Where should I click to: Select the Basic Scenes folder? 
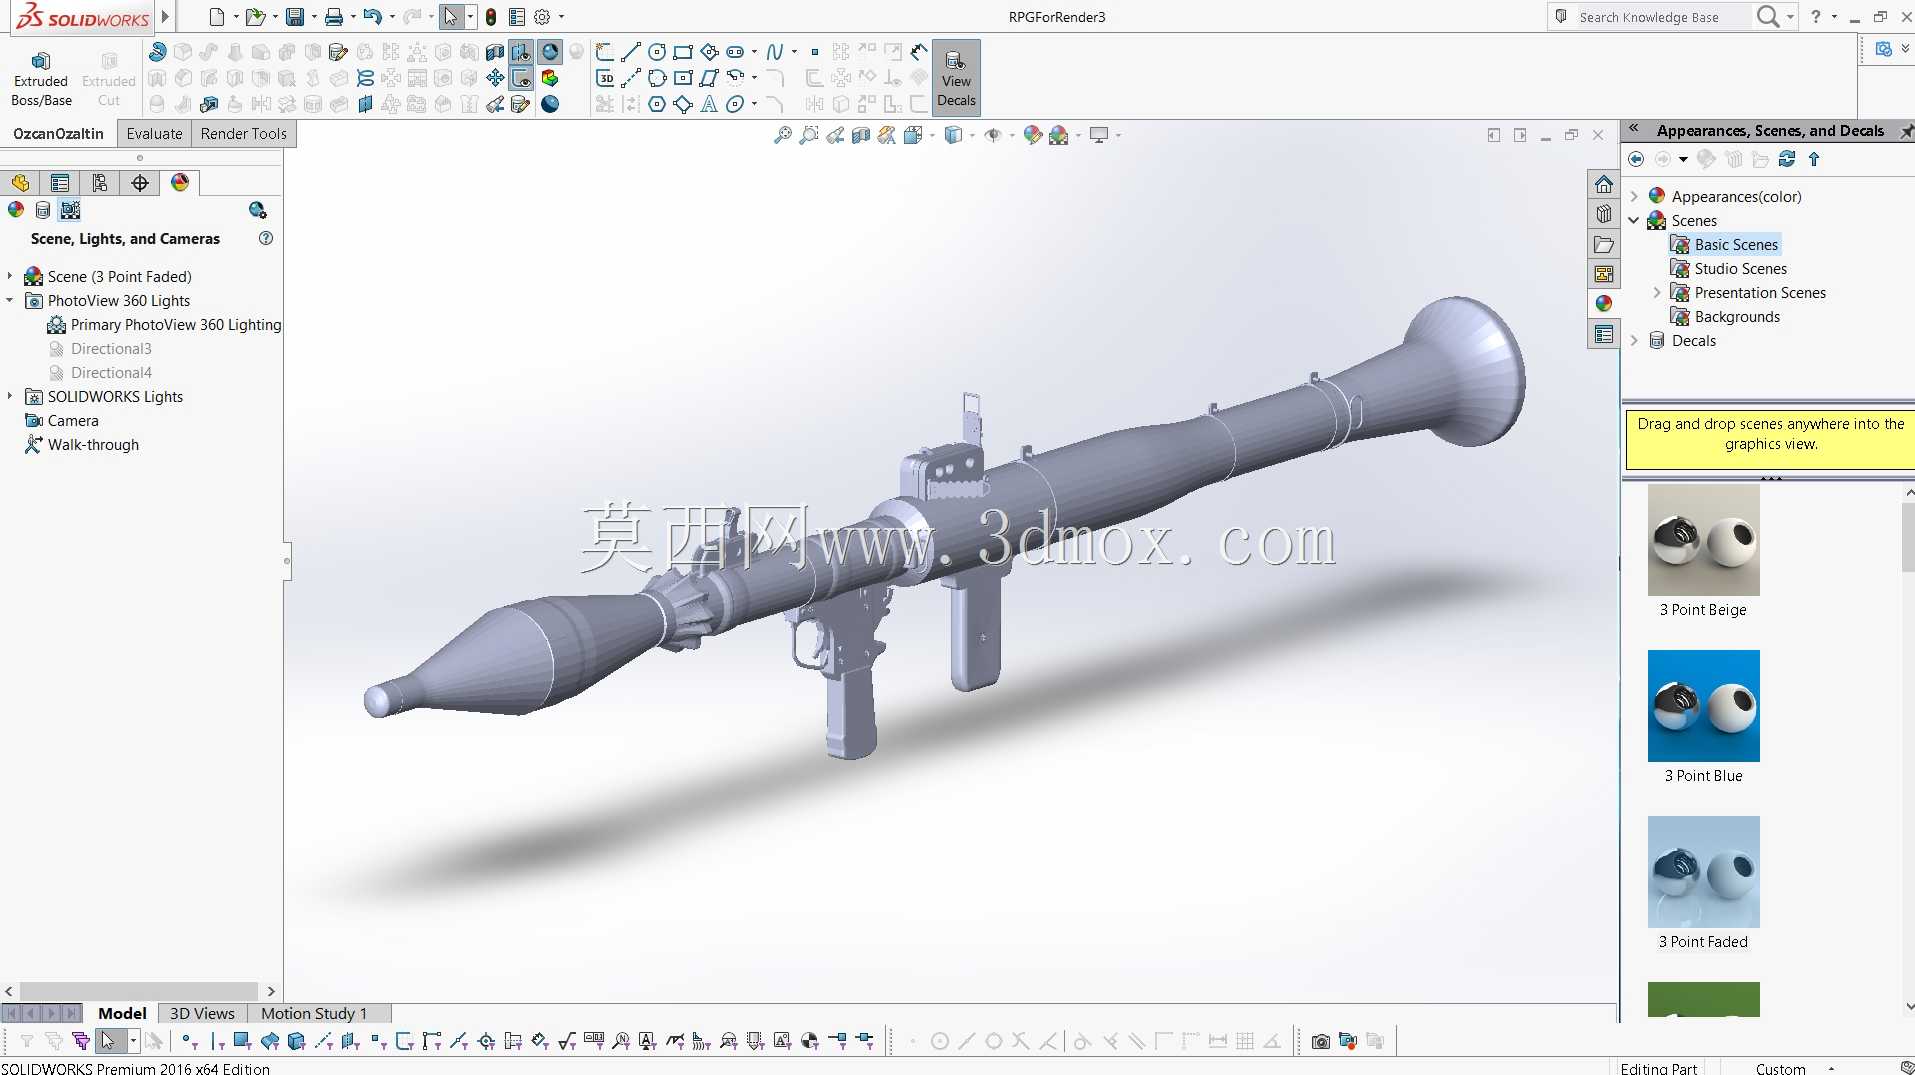[1725, 244]
